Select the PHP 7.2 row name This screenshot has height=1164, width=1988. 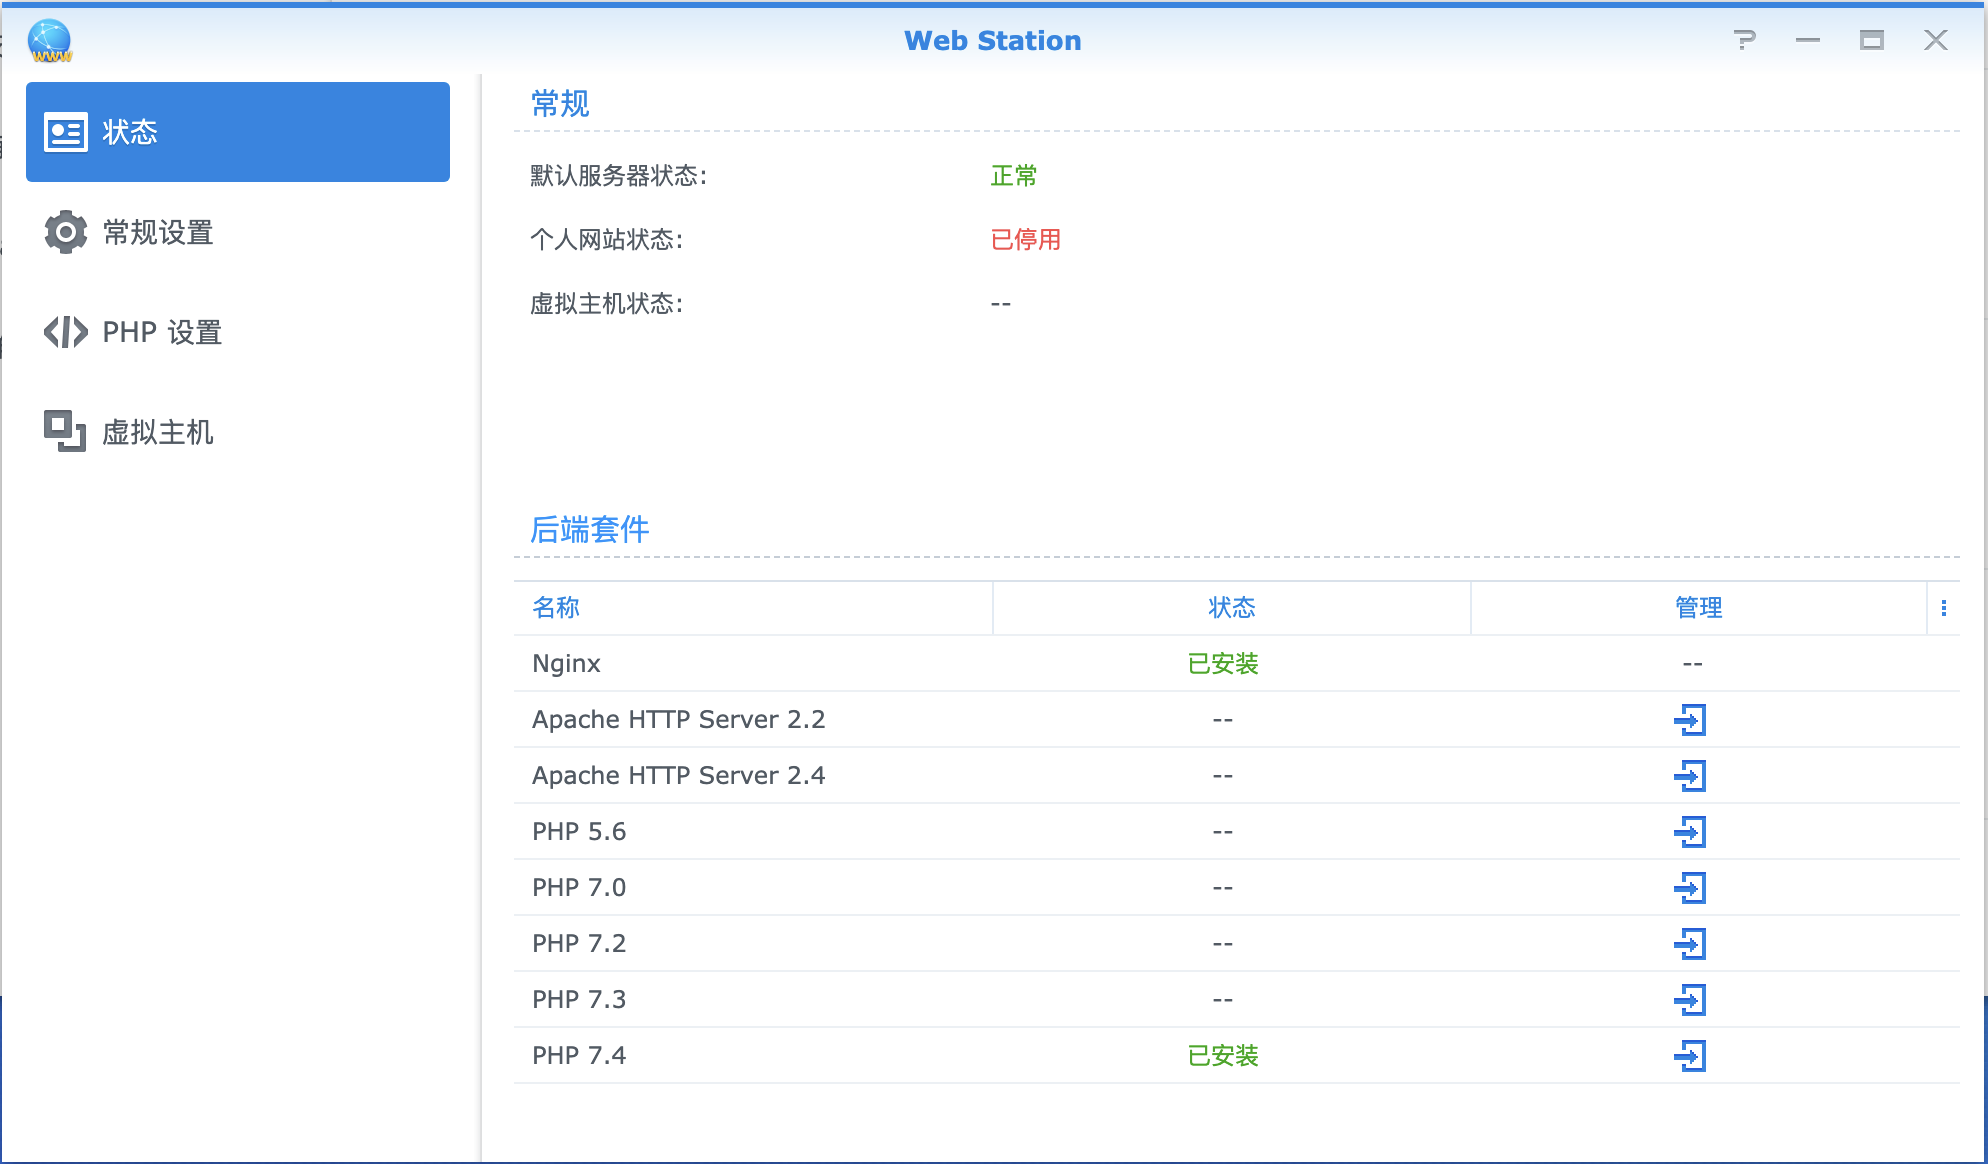(x=579, y=944)
